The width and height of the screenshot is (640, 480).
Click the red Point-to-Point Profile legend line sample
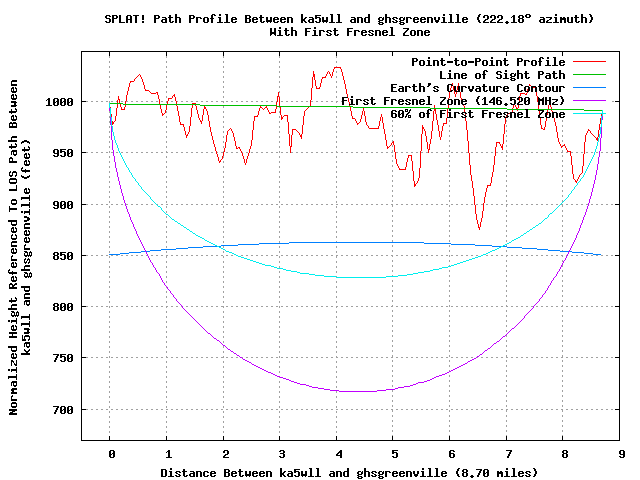588,62
